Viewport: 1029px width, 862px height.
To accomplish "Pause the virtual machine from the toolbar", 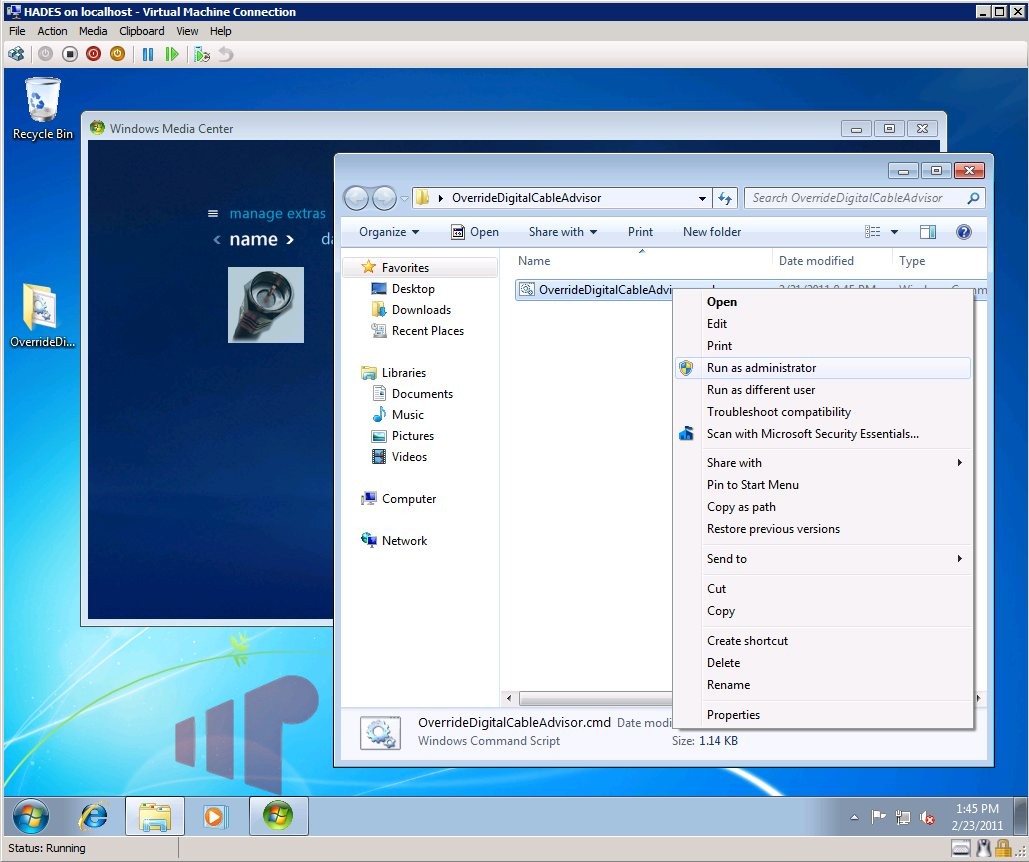I will [148, 54].
